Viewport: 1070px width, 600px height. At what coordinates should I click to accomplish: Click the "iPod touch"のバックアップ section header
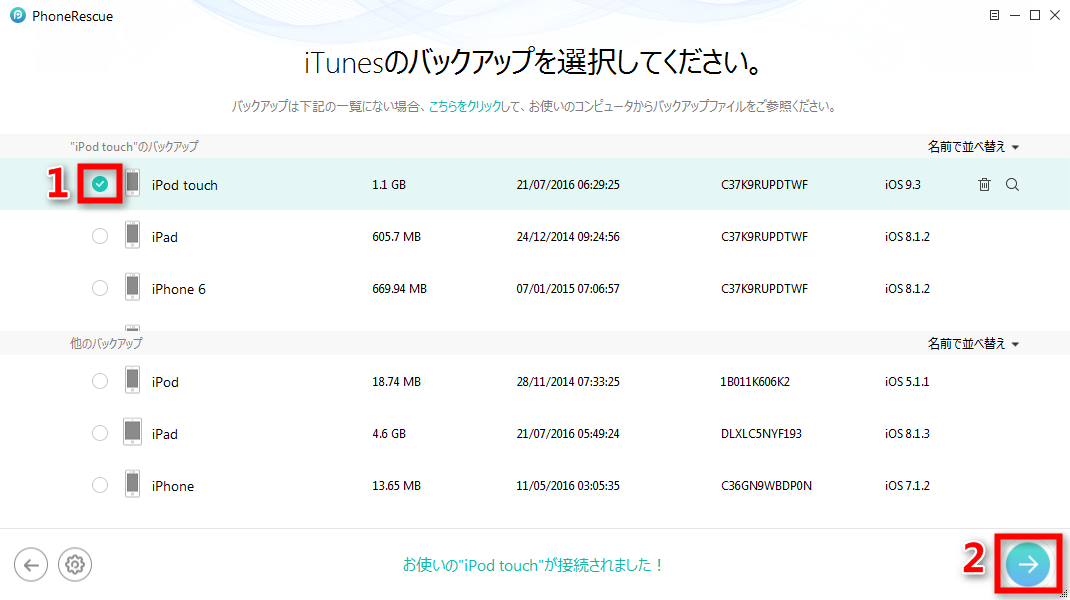click(x=134, y=147)
